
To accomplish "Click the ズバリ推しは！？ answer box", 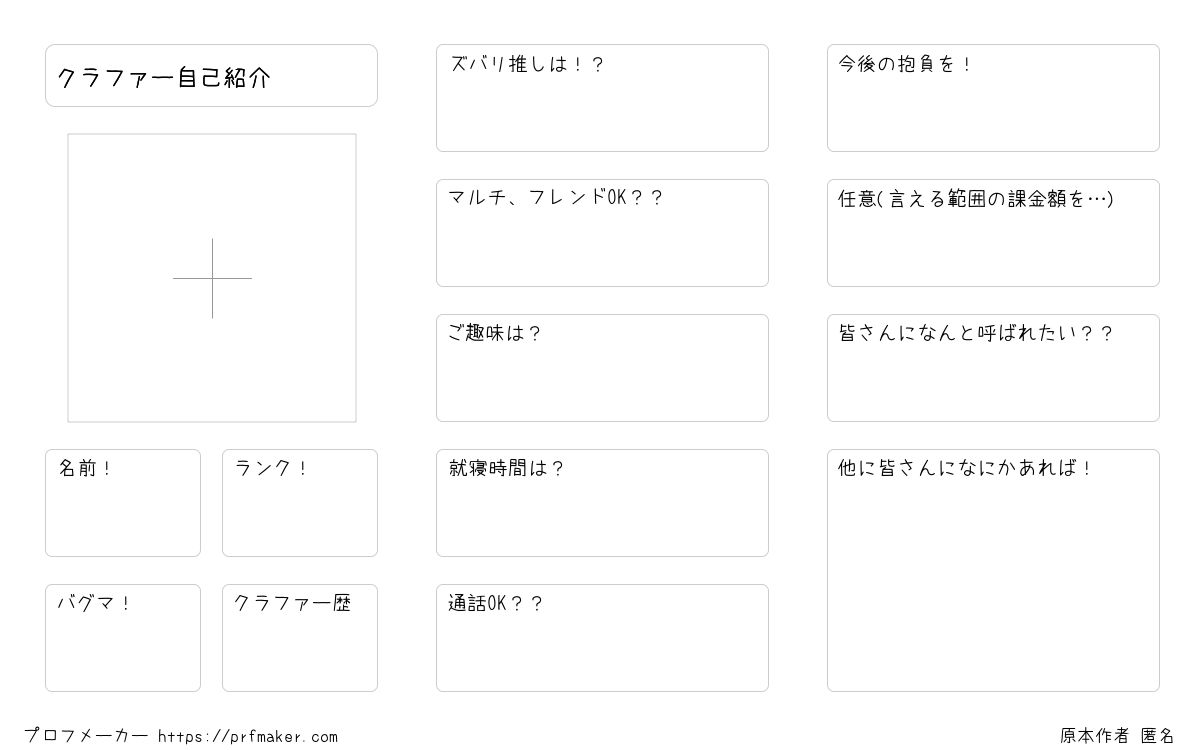I will [x=602, y=98].
